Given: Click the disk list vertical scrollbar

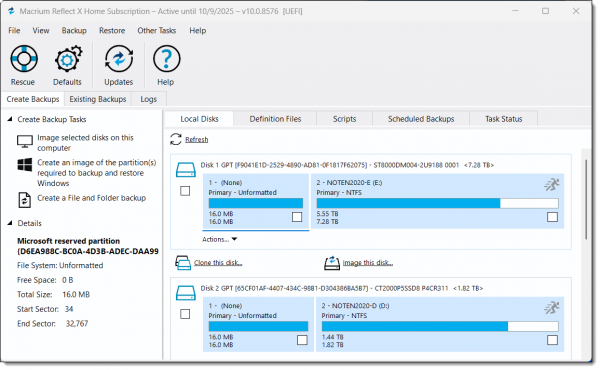Looking at the screenshot, I should (x=586, y=199).
